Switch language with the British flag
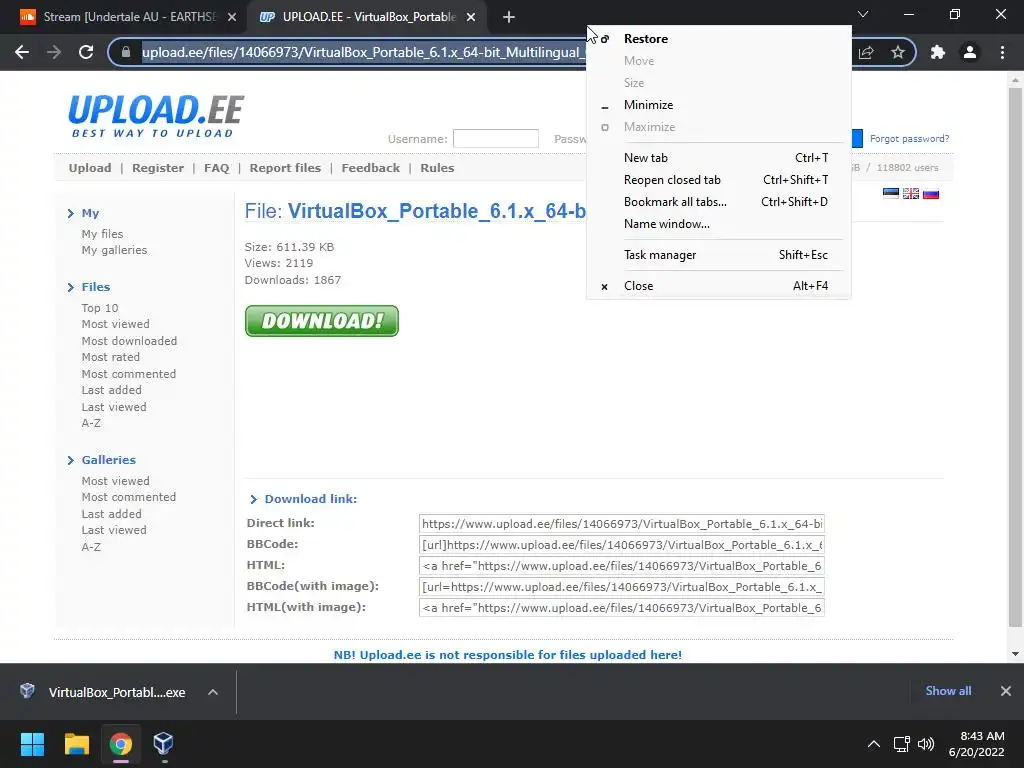Screen dimensions: 1024x768 [911, 193]
